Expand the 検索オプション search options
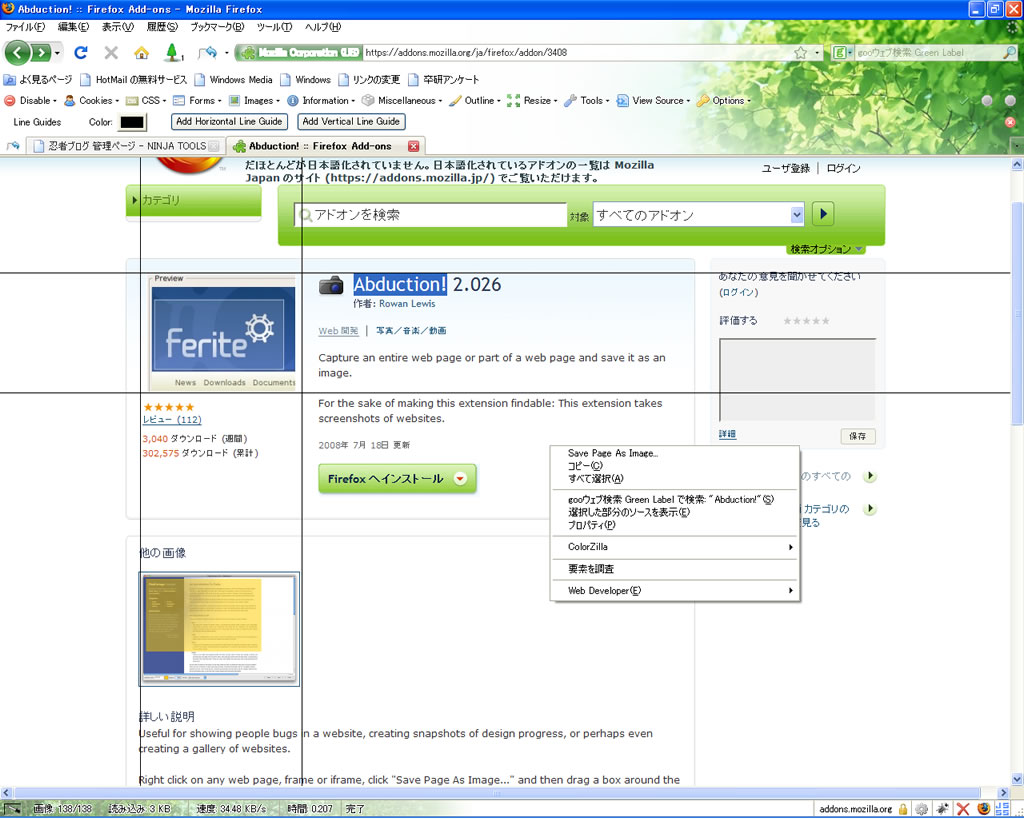The height and width of the screenshot is (819, 1024). [x=826, y=249]
